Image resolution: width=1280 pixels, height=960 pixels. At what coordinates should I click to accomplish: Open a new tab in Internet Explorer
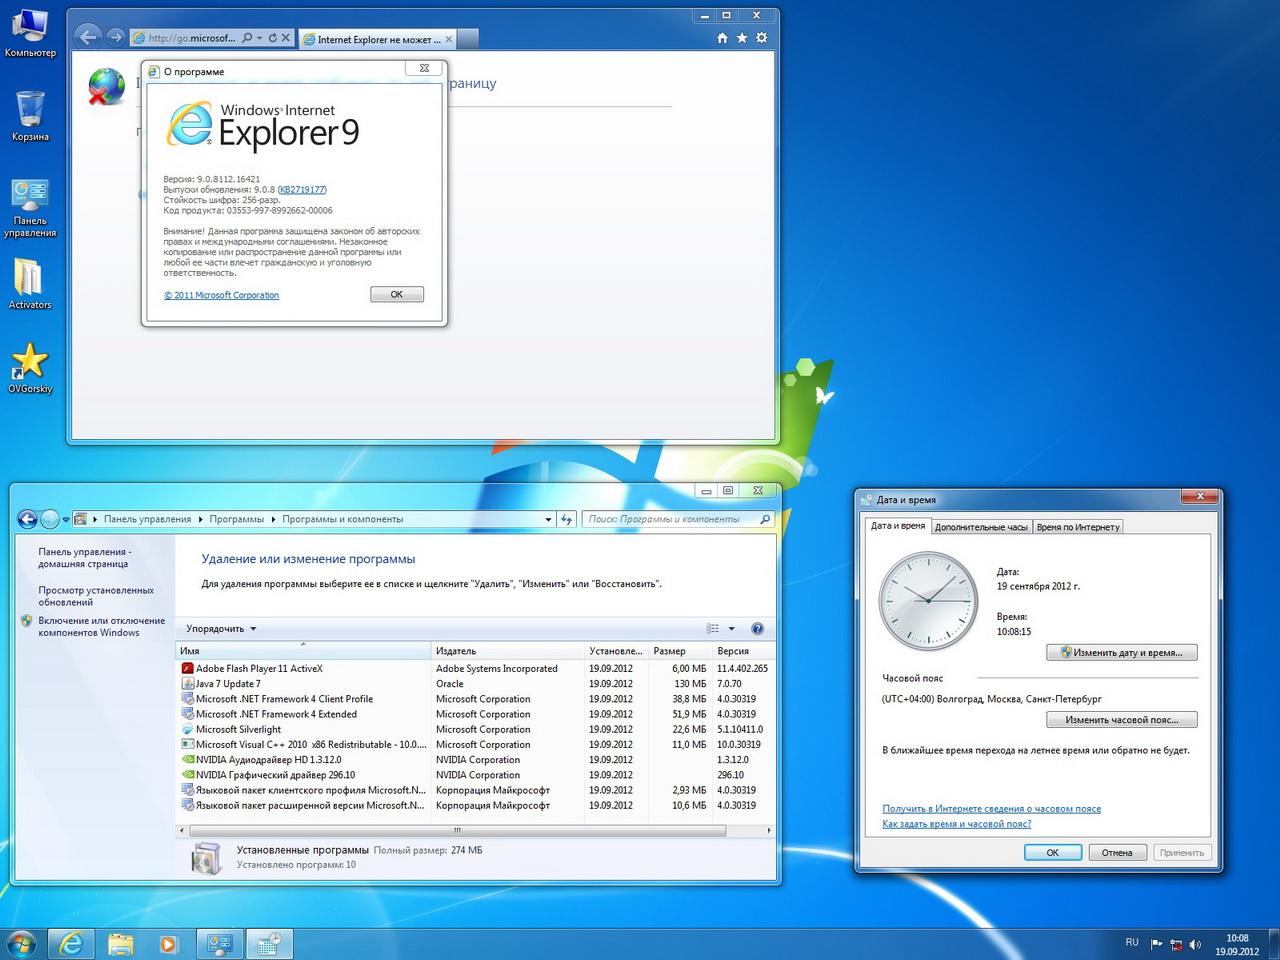(468, 39)
